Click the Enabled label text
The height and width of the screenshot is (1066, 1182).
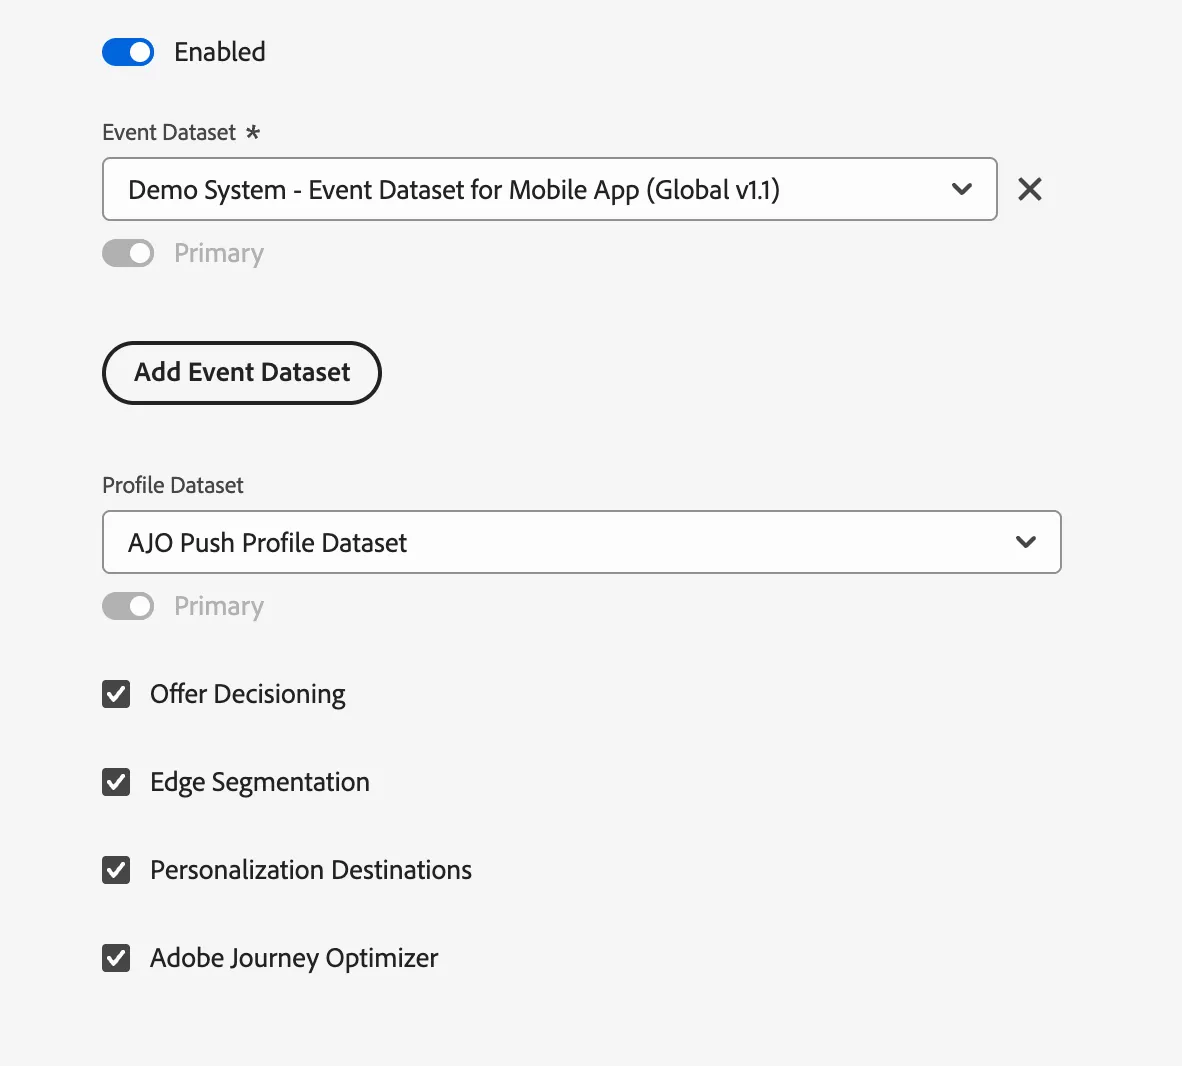click(219, 52)
